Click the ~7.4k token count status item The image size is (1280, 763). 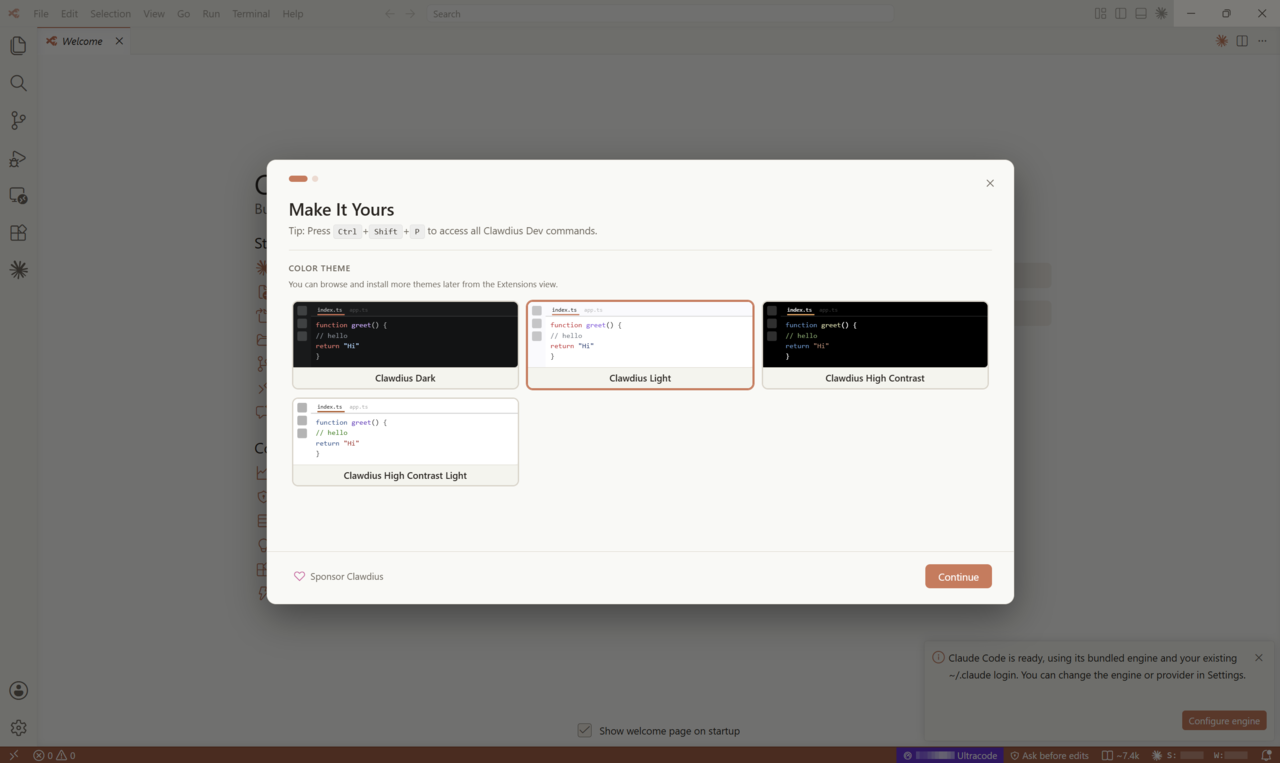pyautogui.click(x=1120, y=755)
